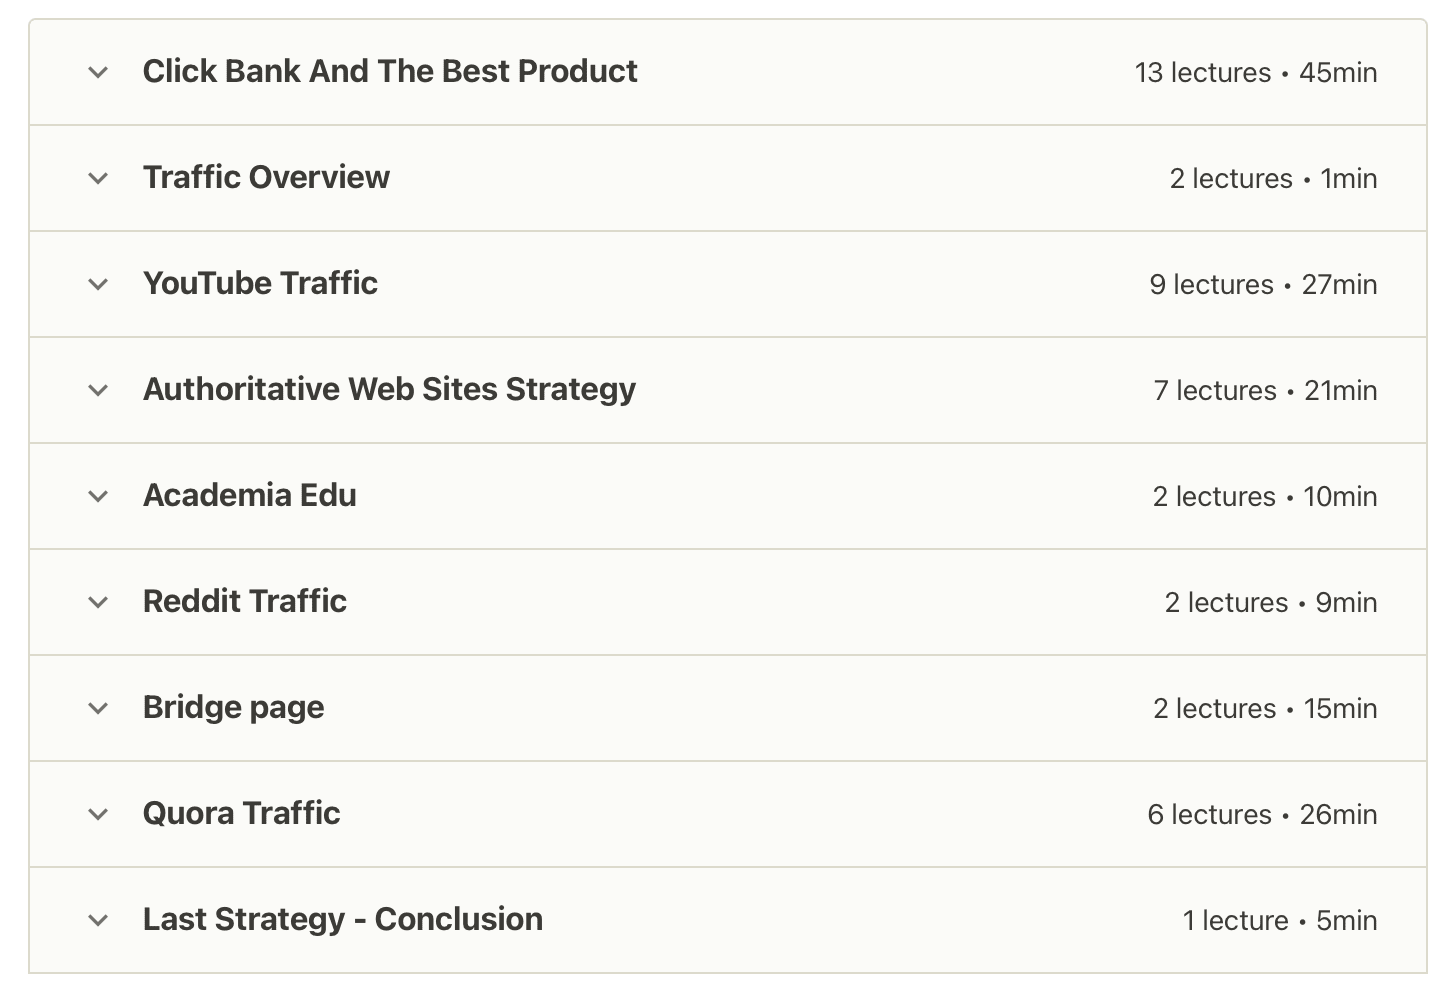The height and width of the screenshot is (1004, 1452).
Task: Click the '13 lectures • 45min' label
Action: tap(1255, 73)
